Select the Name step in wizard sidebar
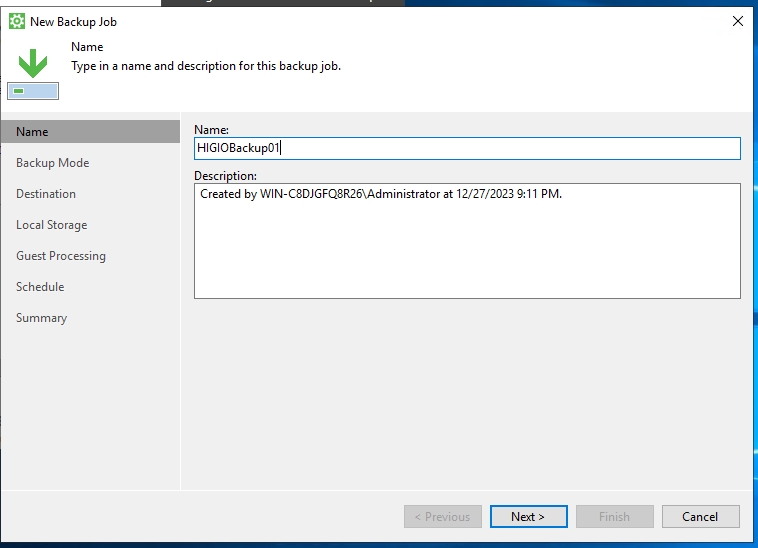Screen dimensions: 758x548 [32, 132]
